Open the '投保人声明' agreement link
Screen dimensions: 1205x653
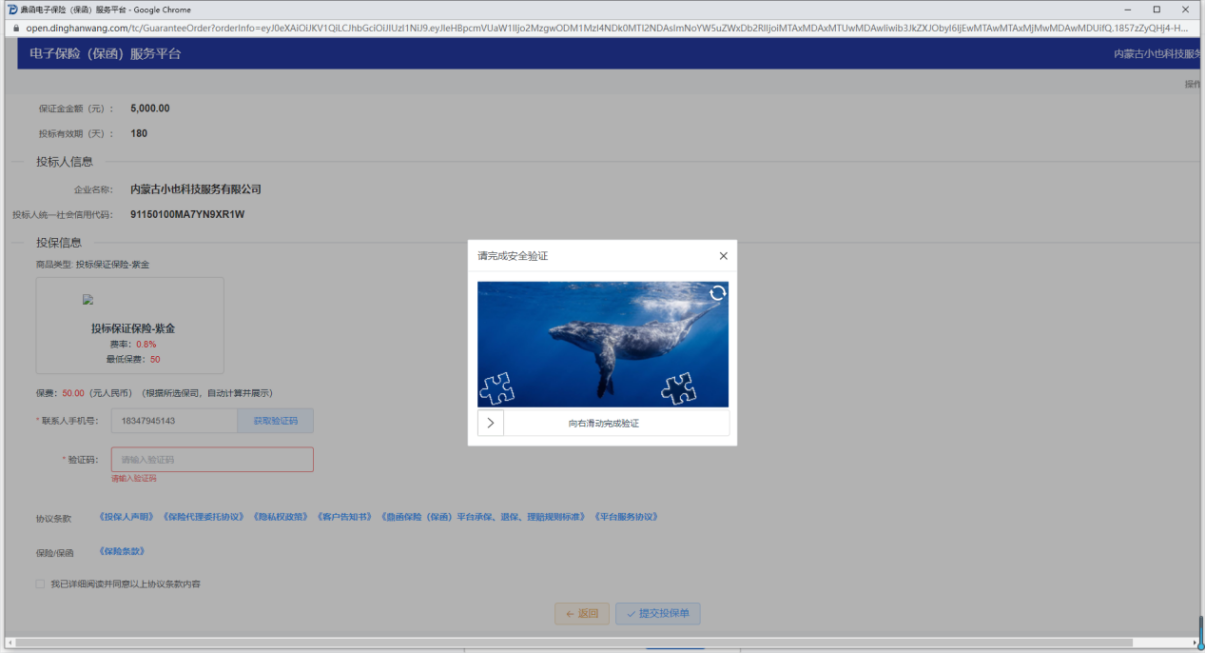pyautogui.click(x=127, y=517)
